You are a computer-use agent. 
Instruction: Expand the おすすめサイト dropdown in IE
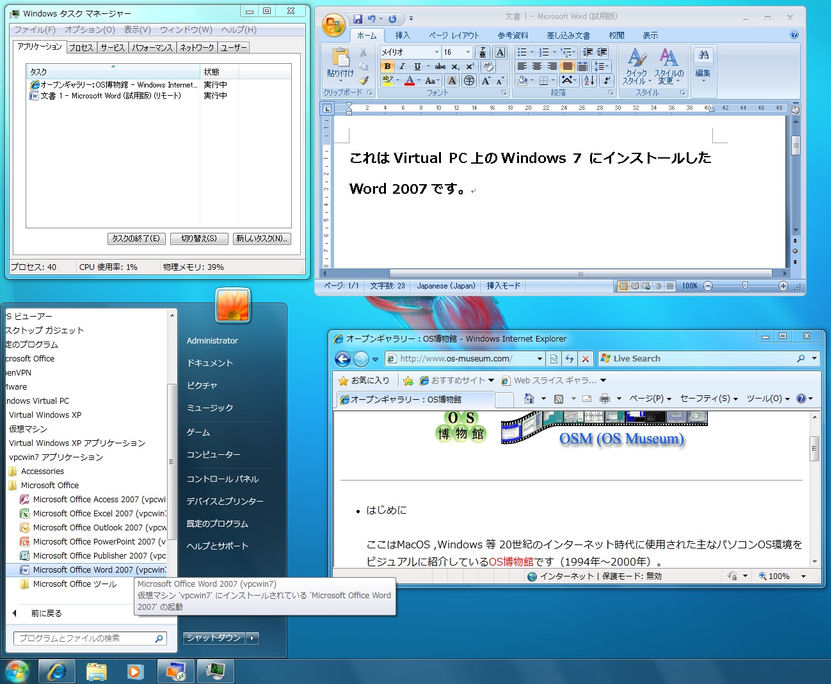pyautogui.click(x=491, y=380)
